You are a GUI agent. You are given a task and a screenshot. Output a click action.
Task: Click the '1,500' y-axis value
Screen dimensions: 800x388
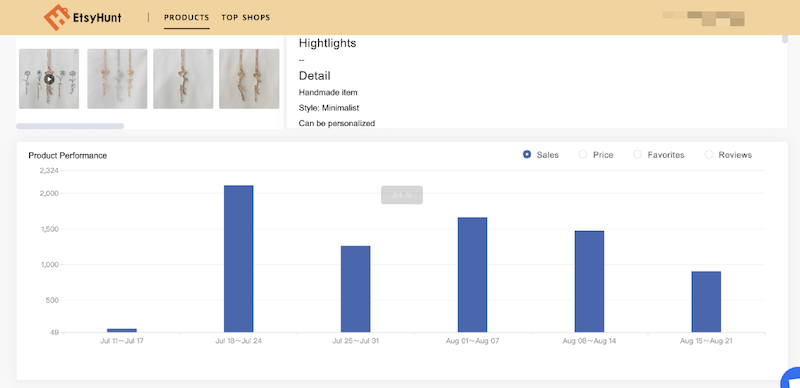(49, 229)
